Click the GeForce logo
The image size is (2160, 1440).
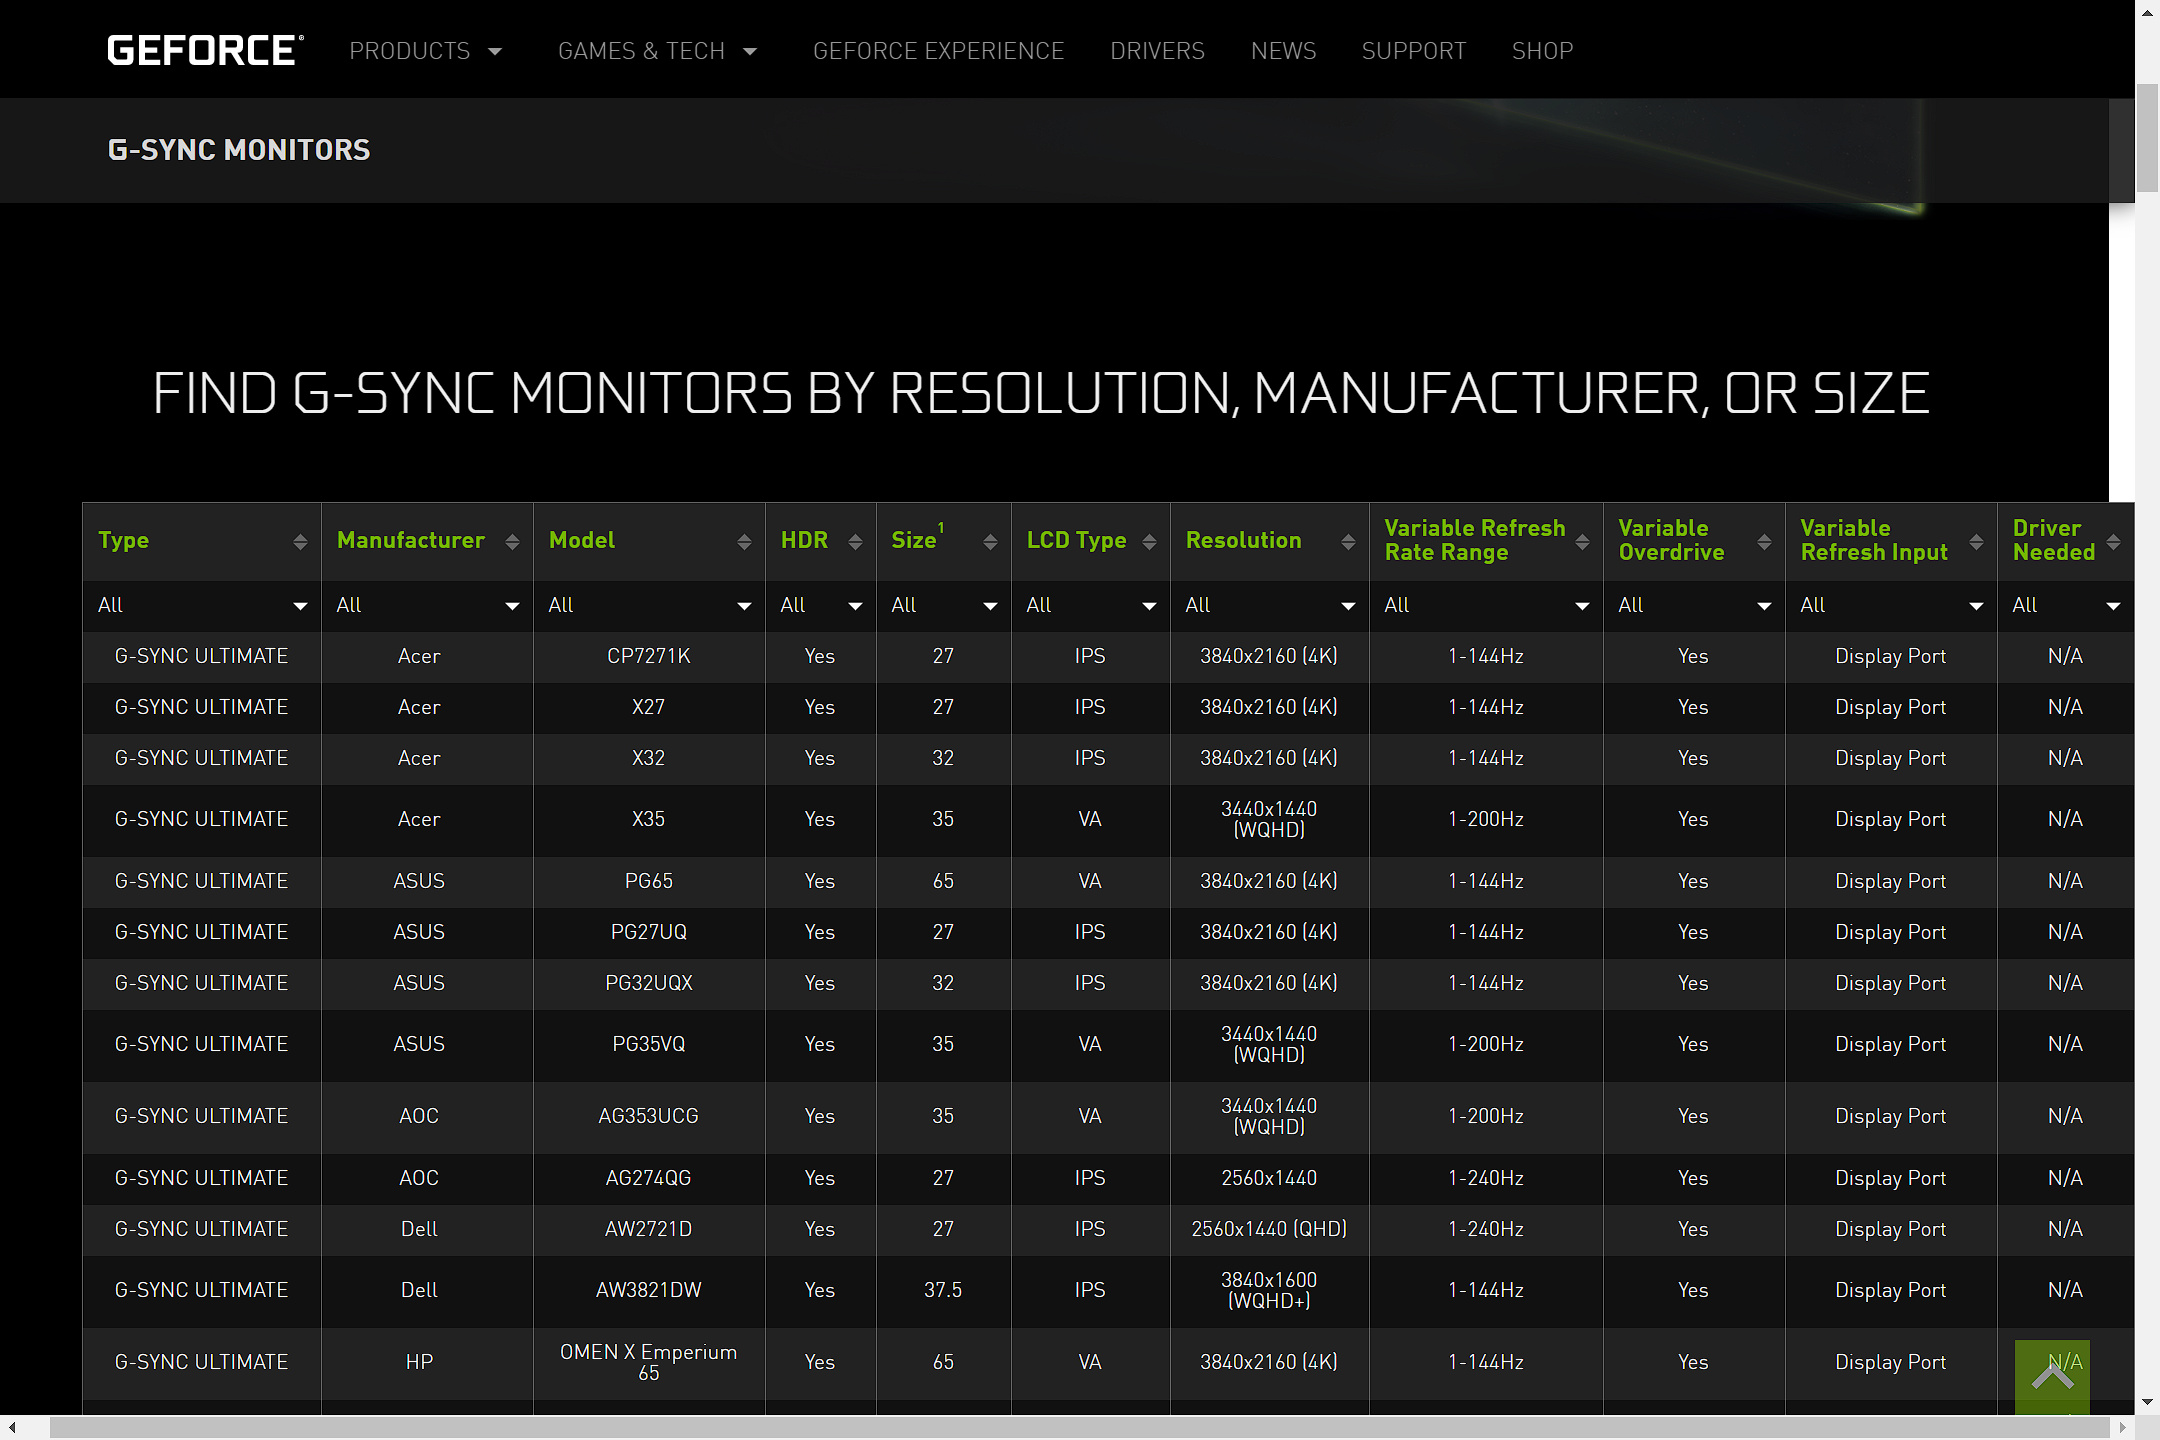[x=205, y=50]
